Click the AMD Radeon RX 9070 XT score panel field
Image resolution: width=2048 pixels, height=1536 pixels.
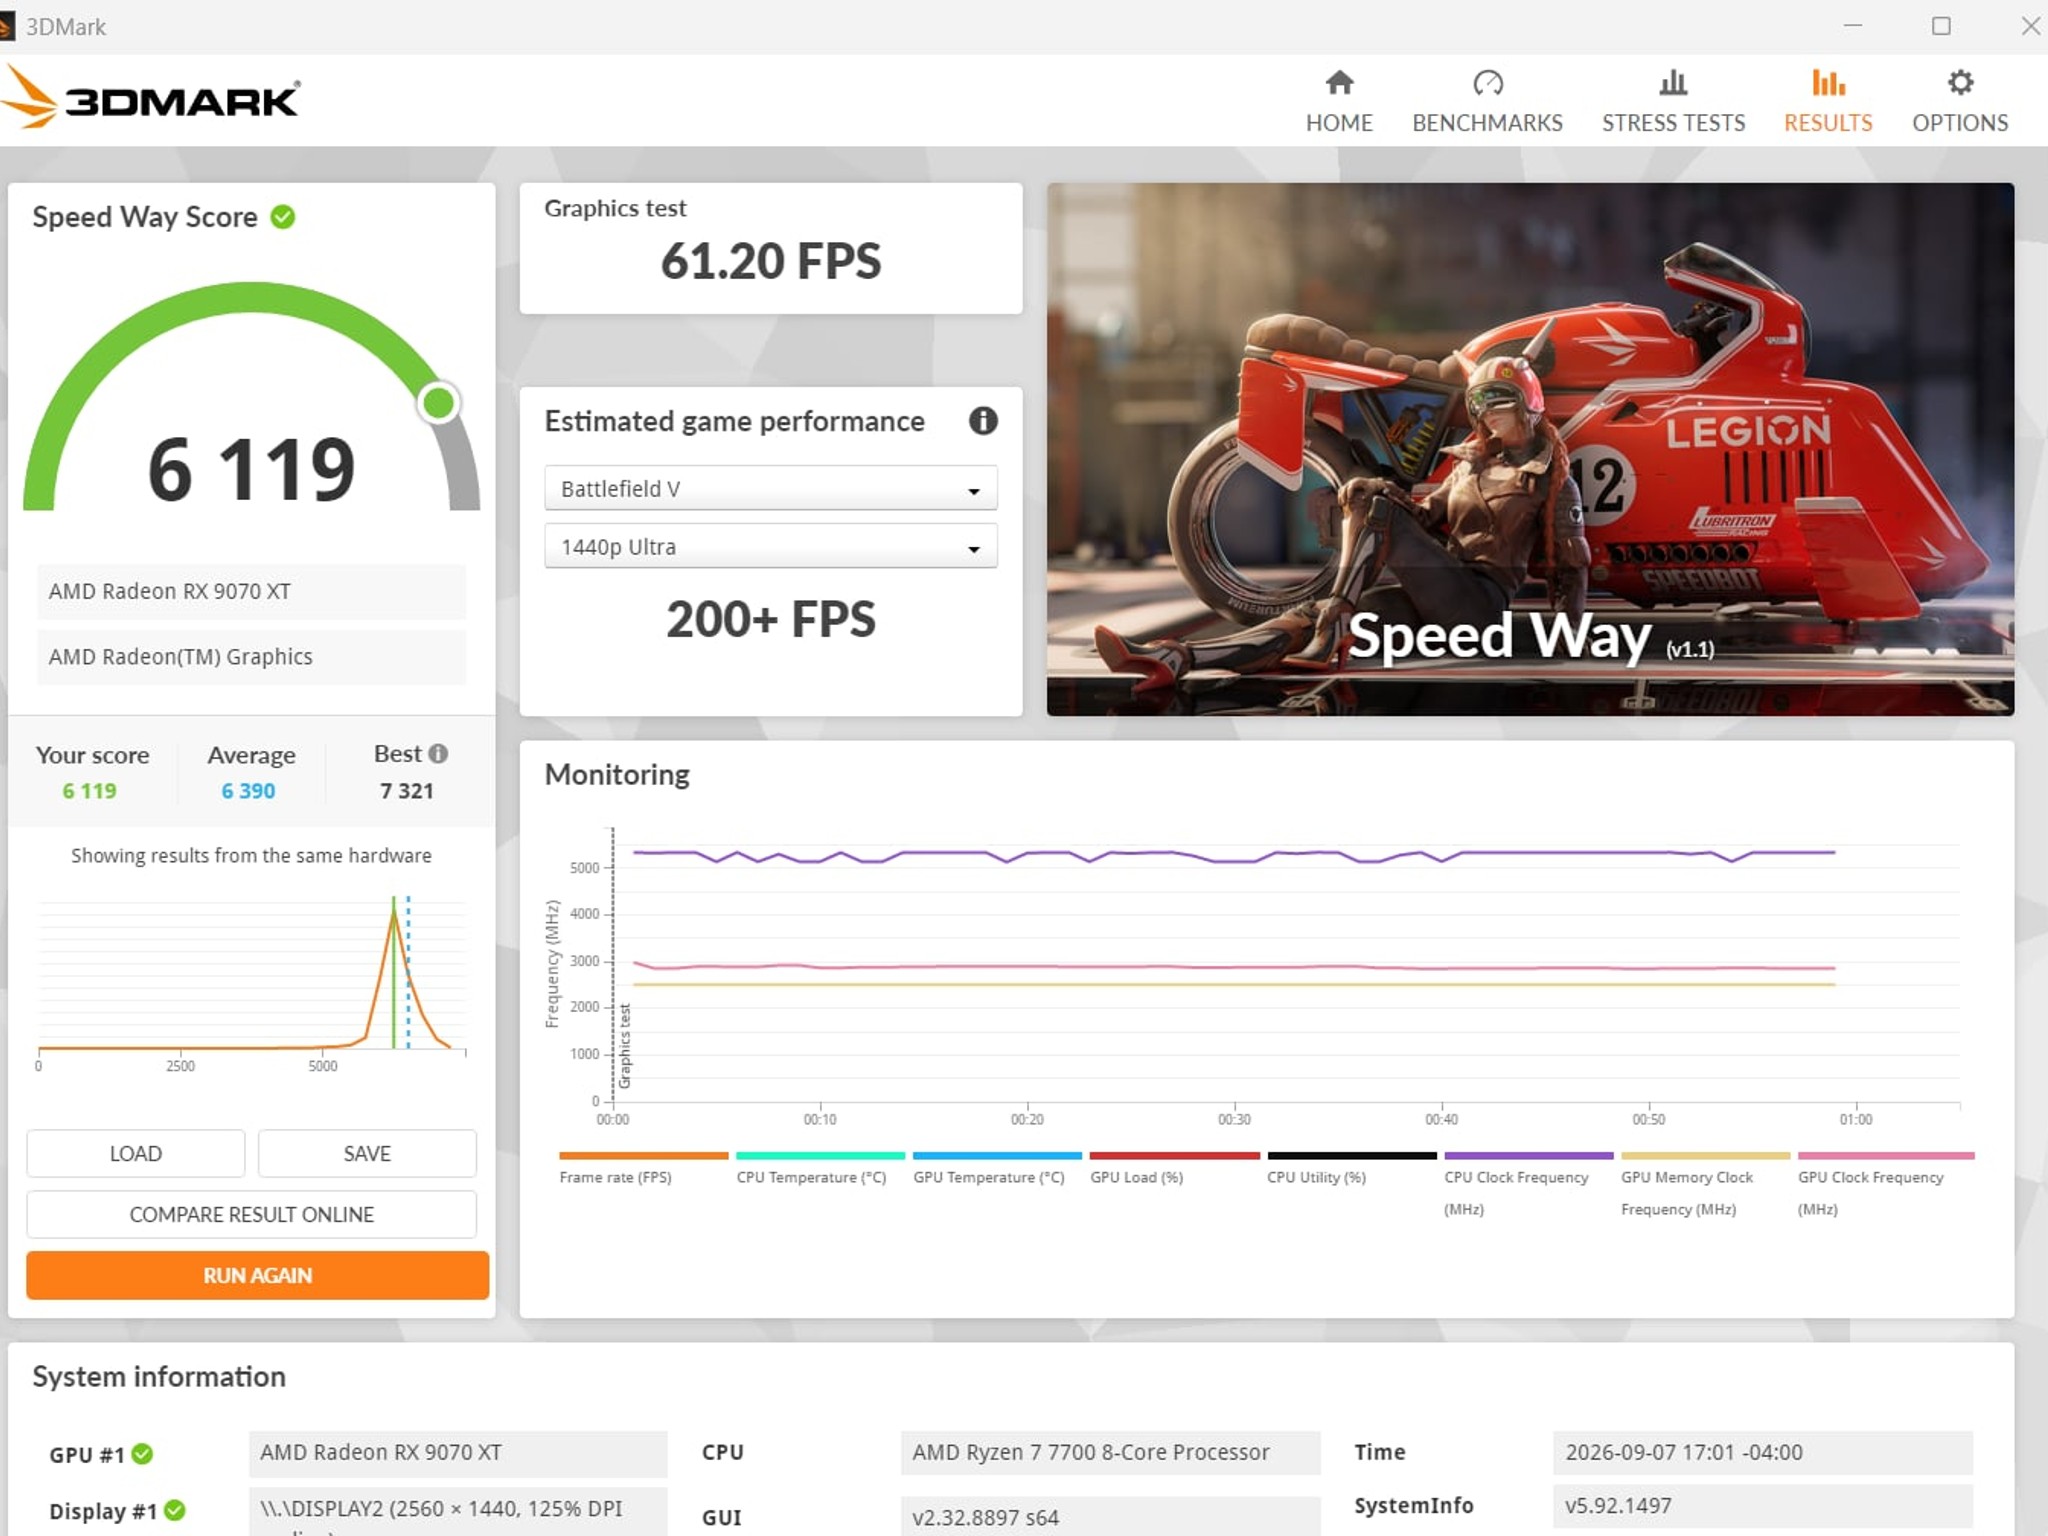point(251,591)
